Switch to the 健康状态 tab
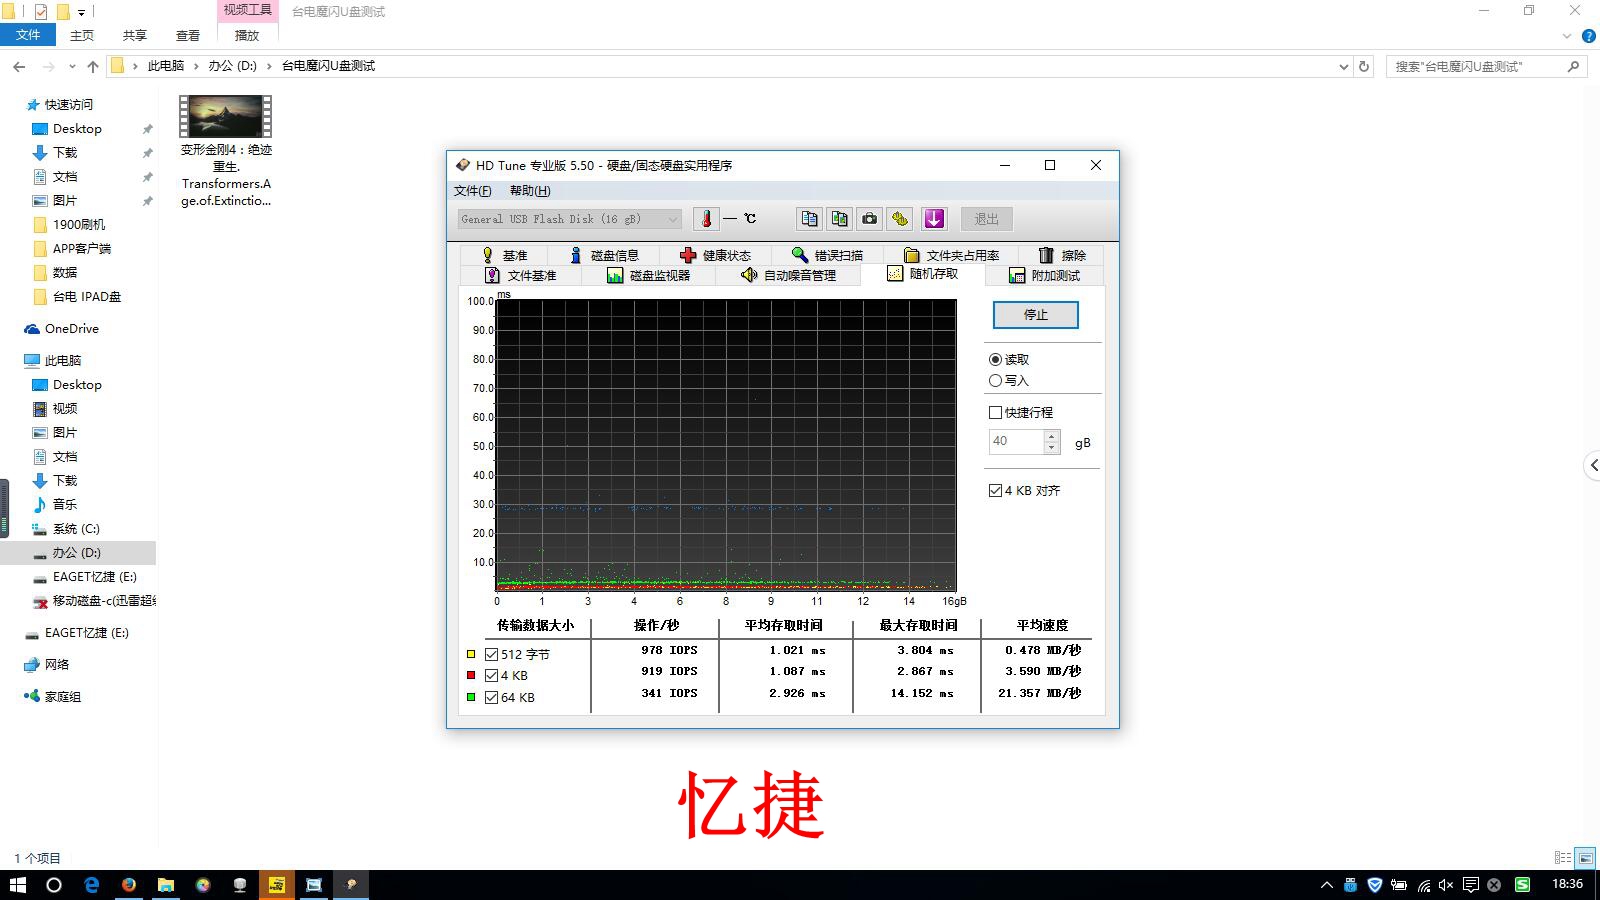The image size is (1600, 900). tap(715, 255)
